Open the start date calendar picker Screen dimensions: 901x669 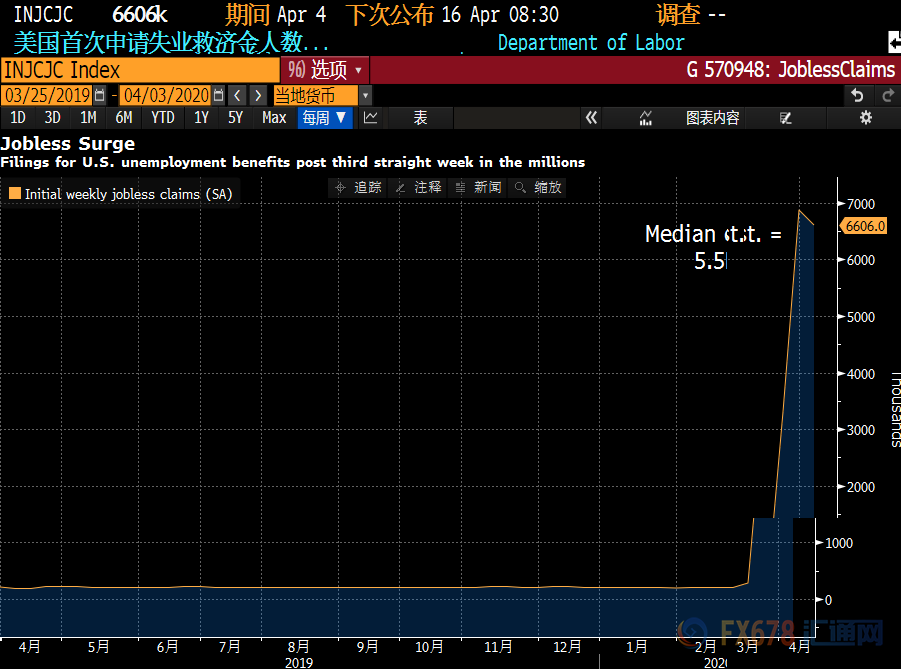pyautogui.click(x=99, y=95)
